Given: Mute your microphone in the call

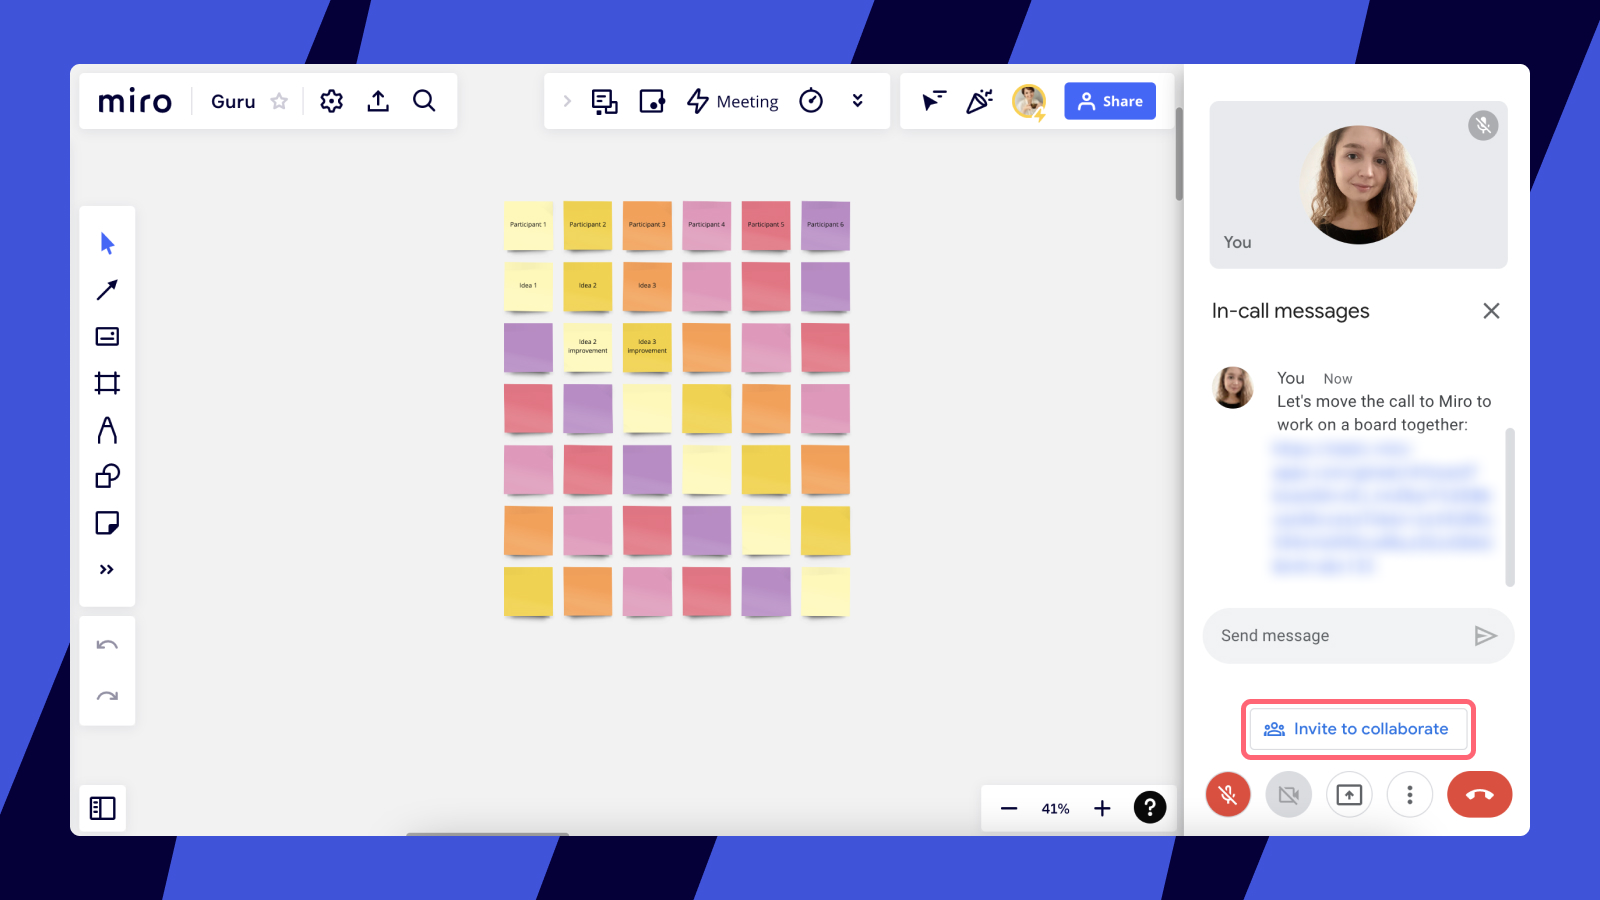Looking at the screenshot, I should pyautogui.click(x=1227, y=794).
